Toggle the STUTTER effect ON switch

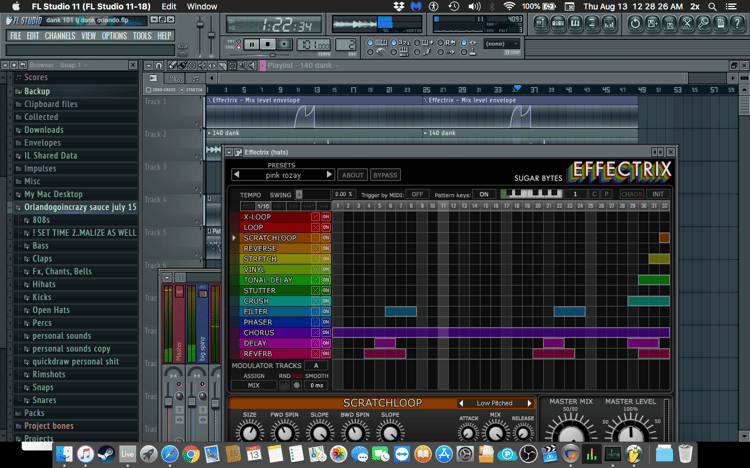click(x=326, y=290)
